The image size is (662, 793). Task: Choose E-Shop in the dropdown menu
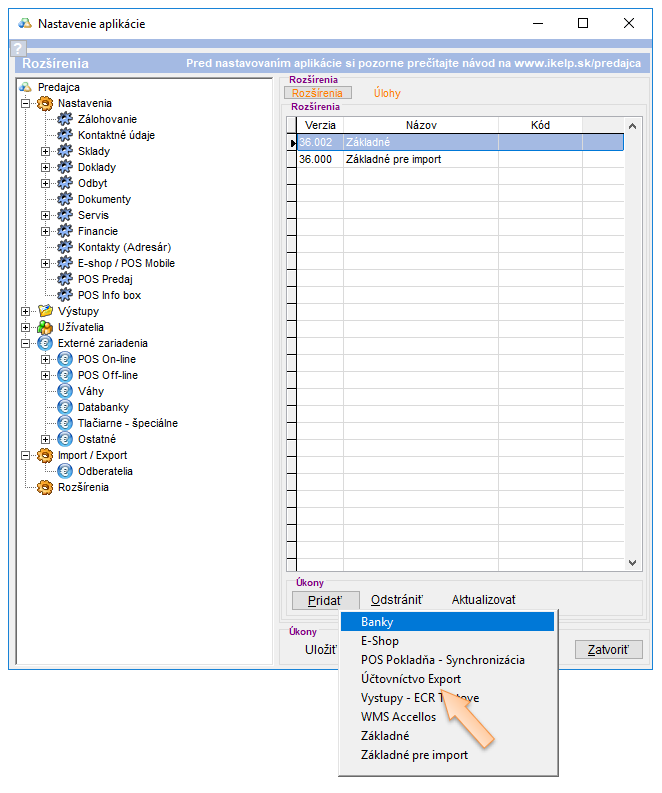point(379,641)
